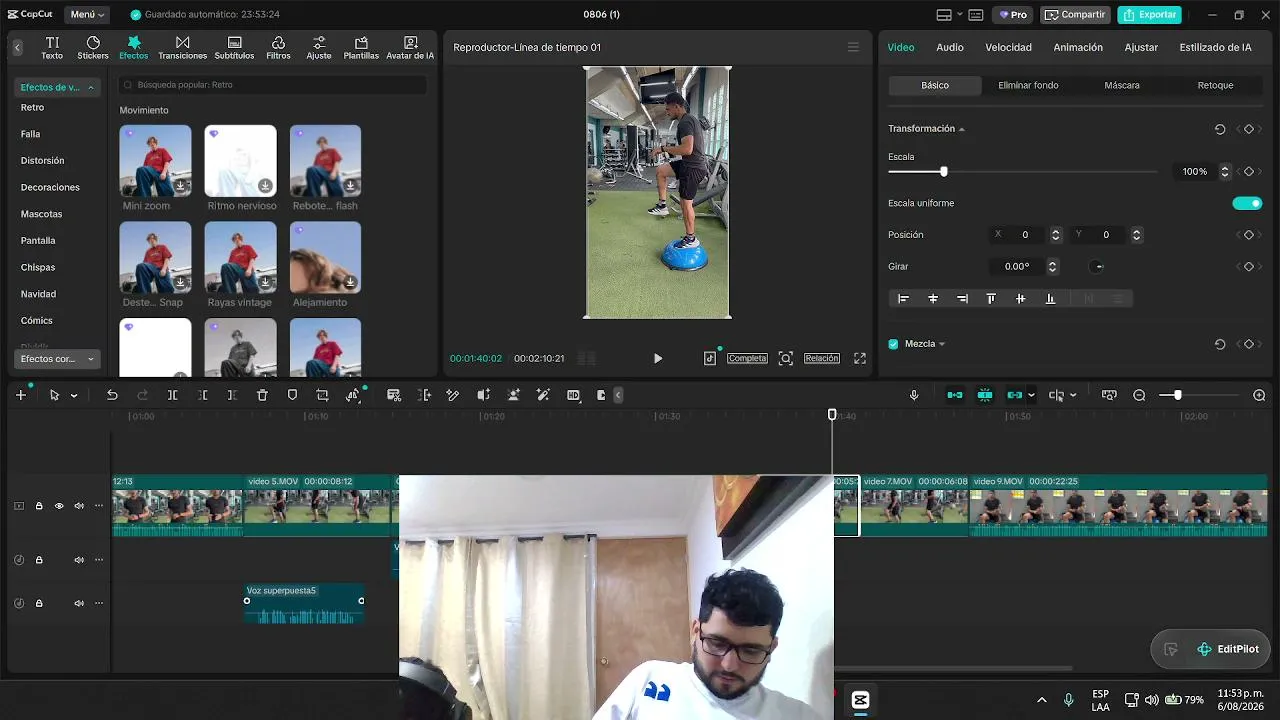Switch to the Velocidad tab

(x=1008, y=47)
